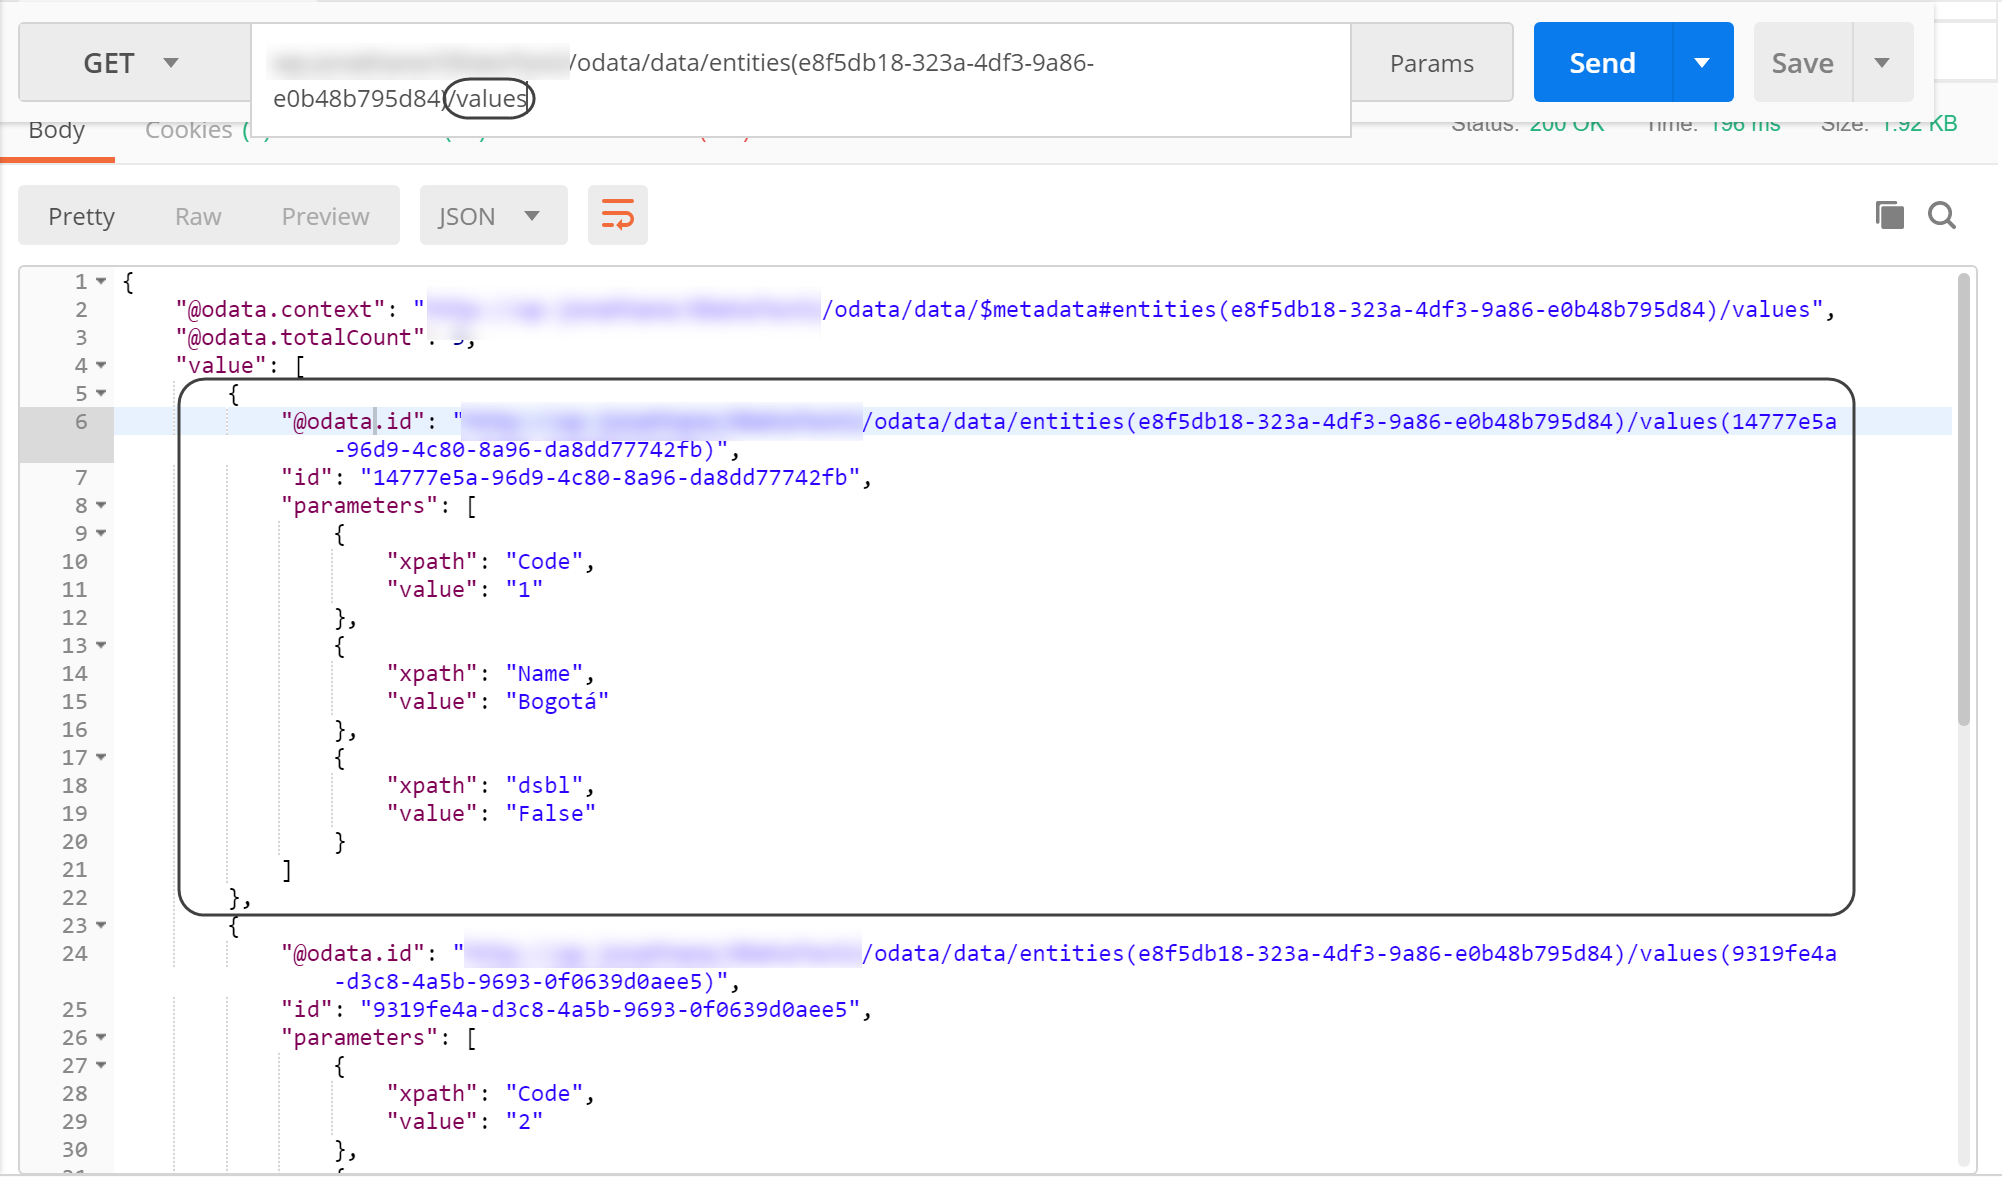The image size is (2002, 1177).
Task: Send the request
Action: coord(1602,63)
